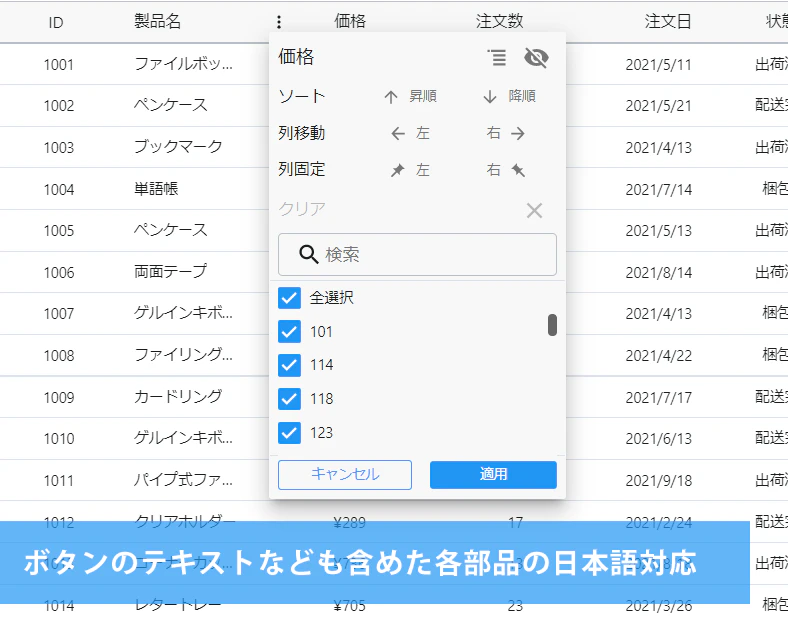Sort descending with the down arrow icon

(x=490, y=96)
